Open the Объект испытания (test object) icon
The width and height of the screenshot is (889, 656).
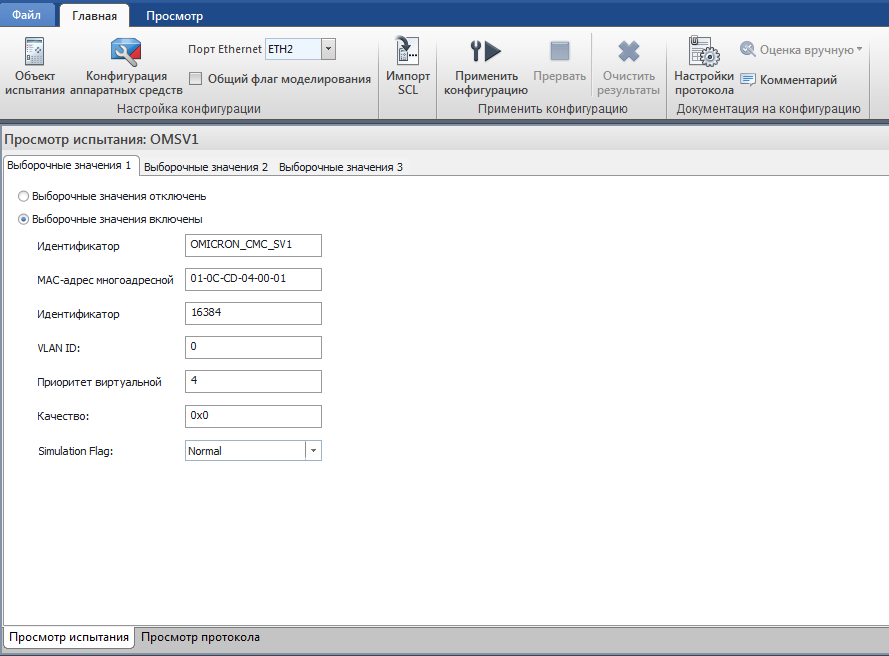35,52
